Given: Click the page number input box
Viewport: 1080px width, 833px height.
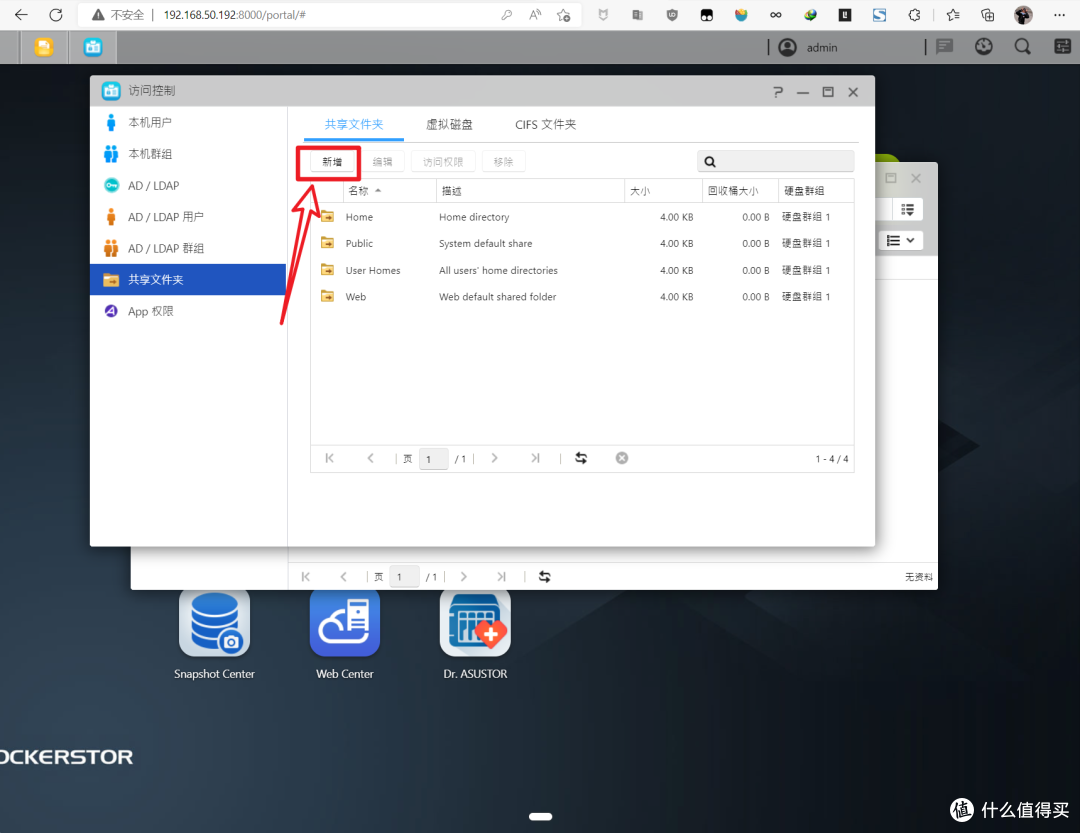Looking at the screenshot, I should (x=434, y=459).
